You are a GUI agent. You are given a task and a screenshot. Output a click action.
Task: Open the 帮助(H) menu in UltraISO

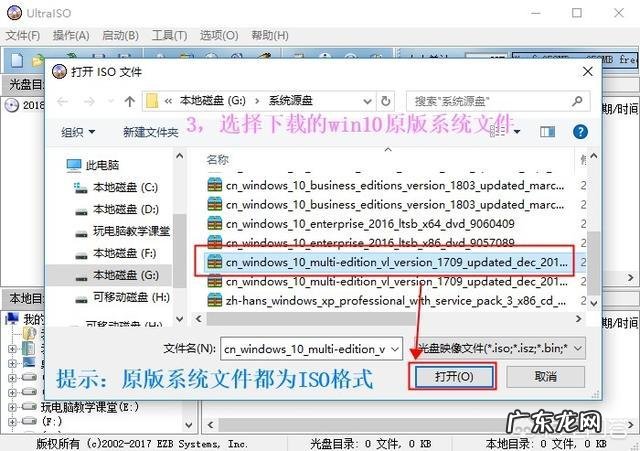(270, 36)
